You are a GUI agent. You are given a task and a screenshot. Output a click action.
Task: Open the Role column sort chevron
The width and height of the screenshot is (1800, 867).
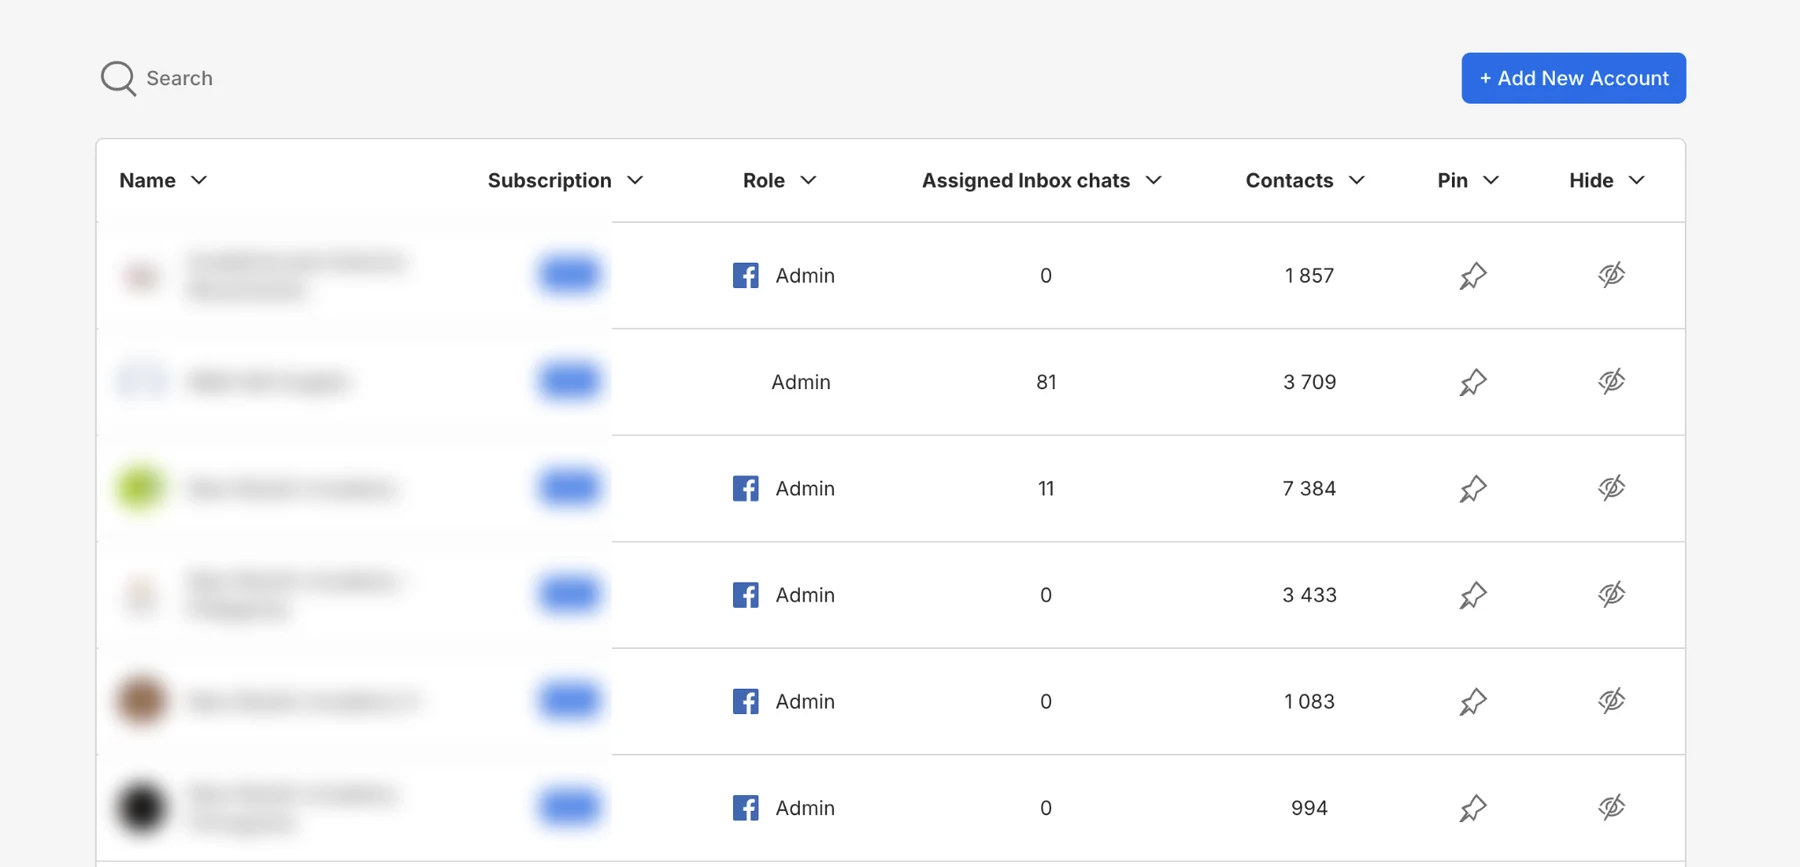[x=809, y=180]
